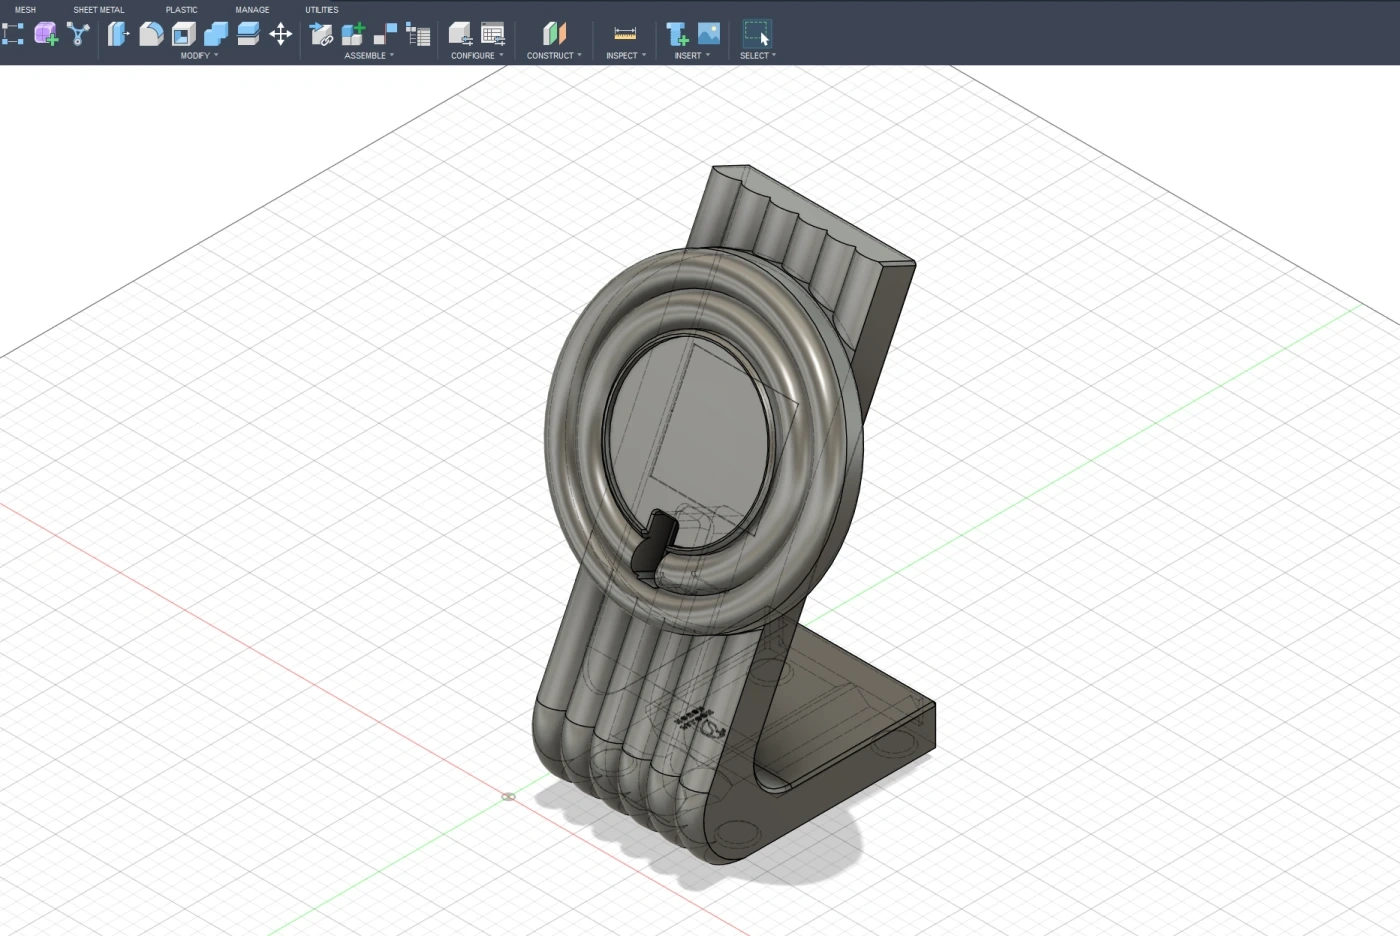The image size is (1400, 936).
Task: Select the Shell tool
Action: tap(183, 34)
